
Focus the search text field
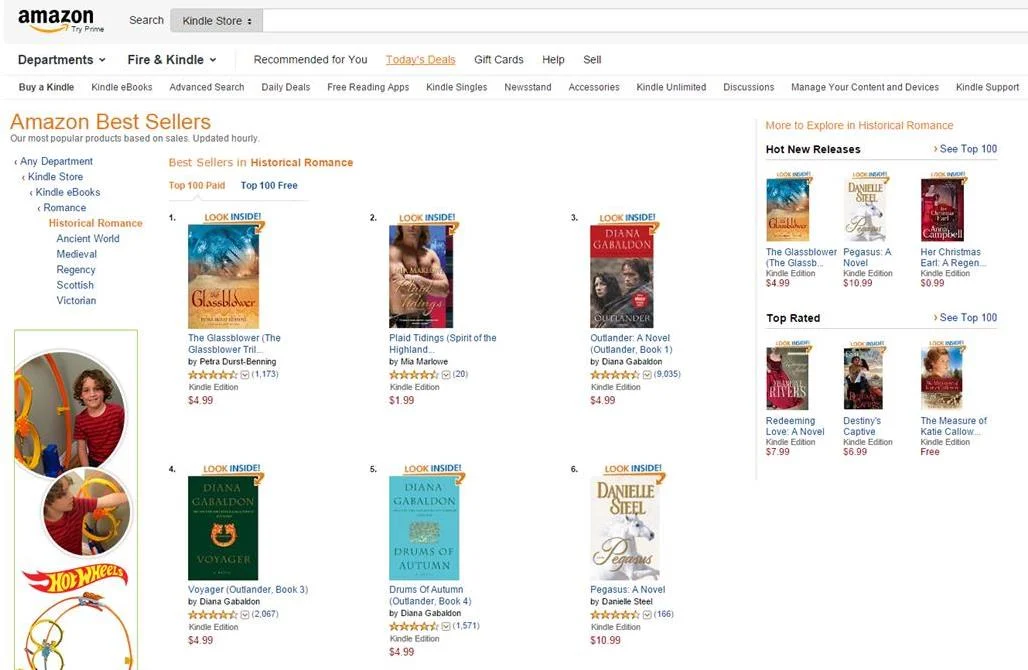pos(645,21)
